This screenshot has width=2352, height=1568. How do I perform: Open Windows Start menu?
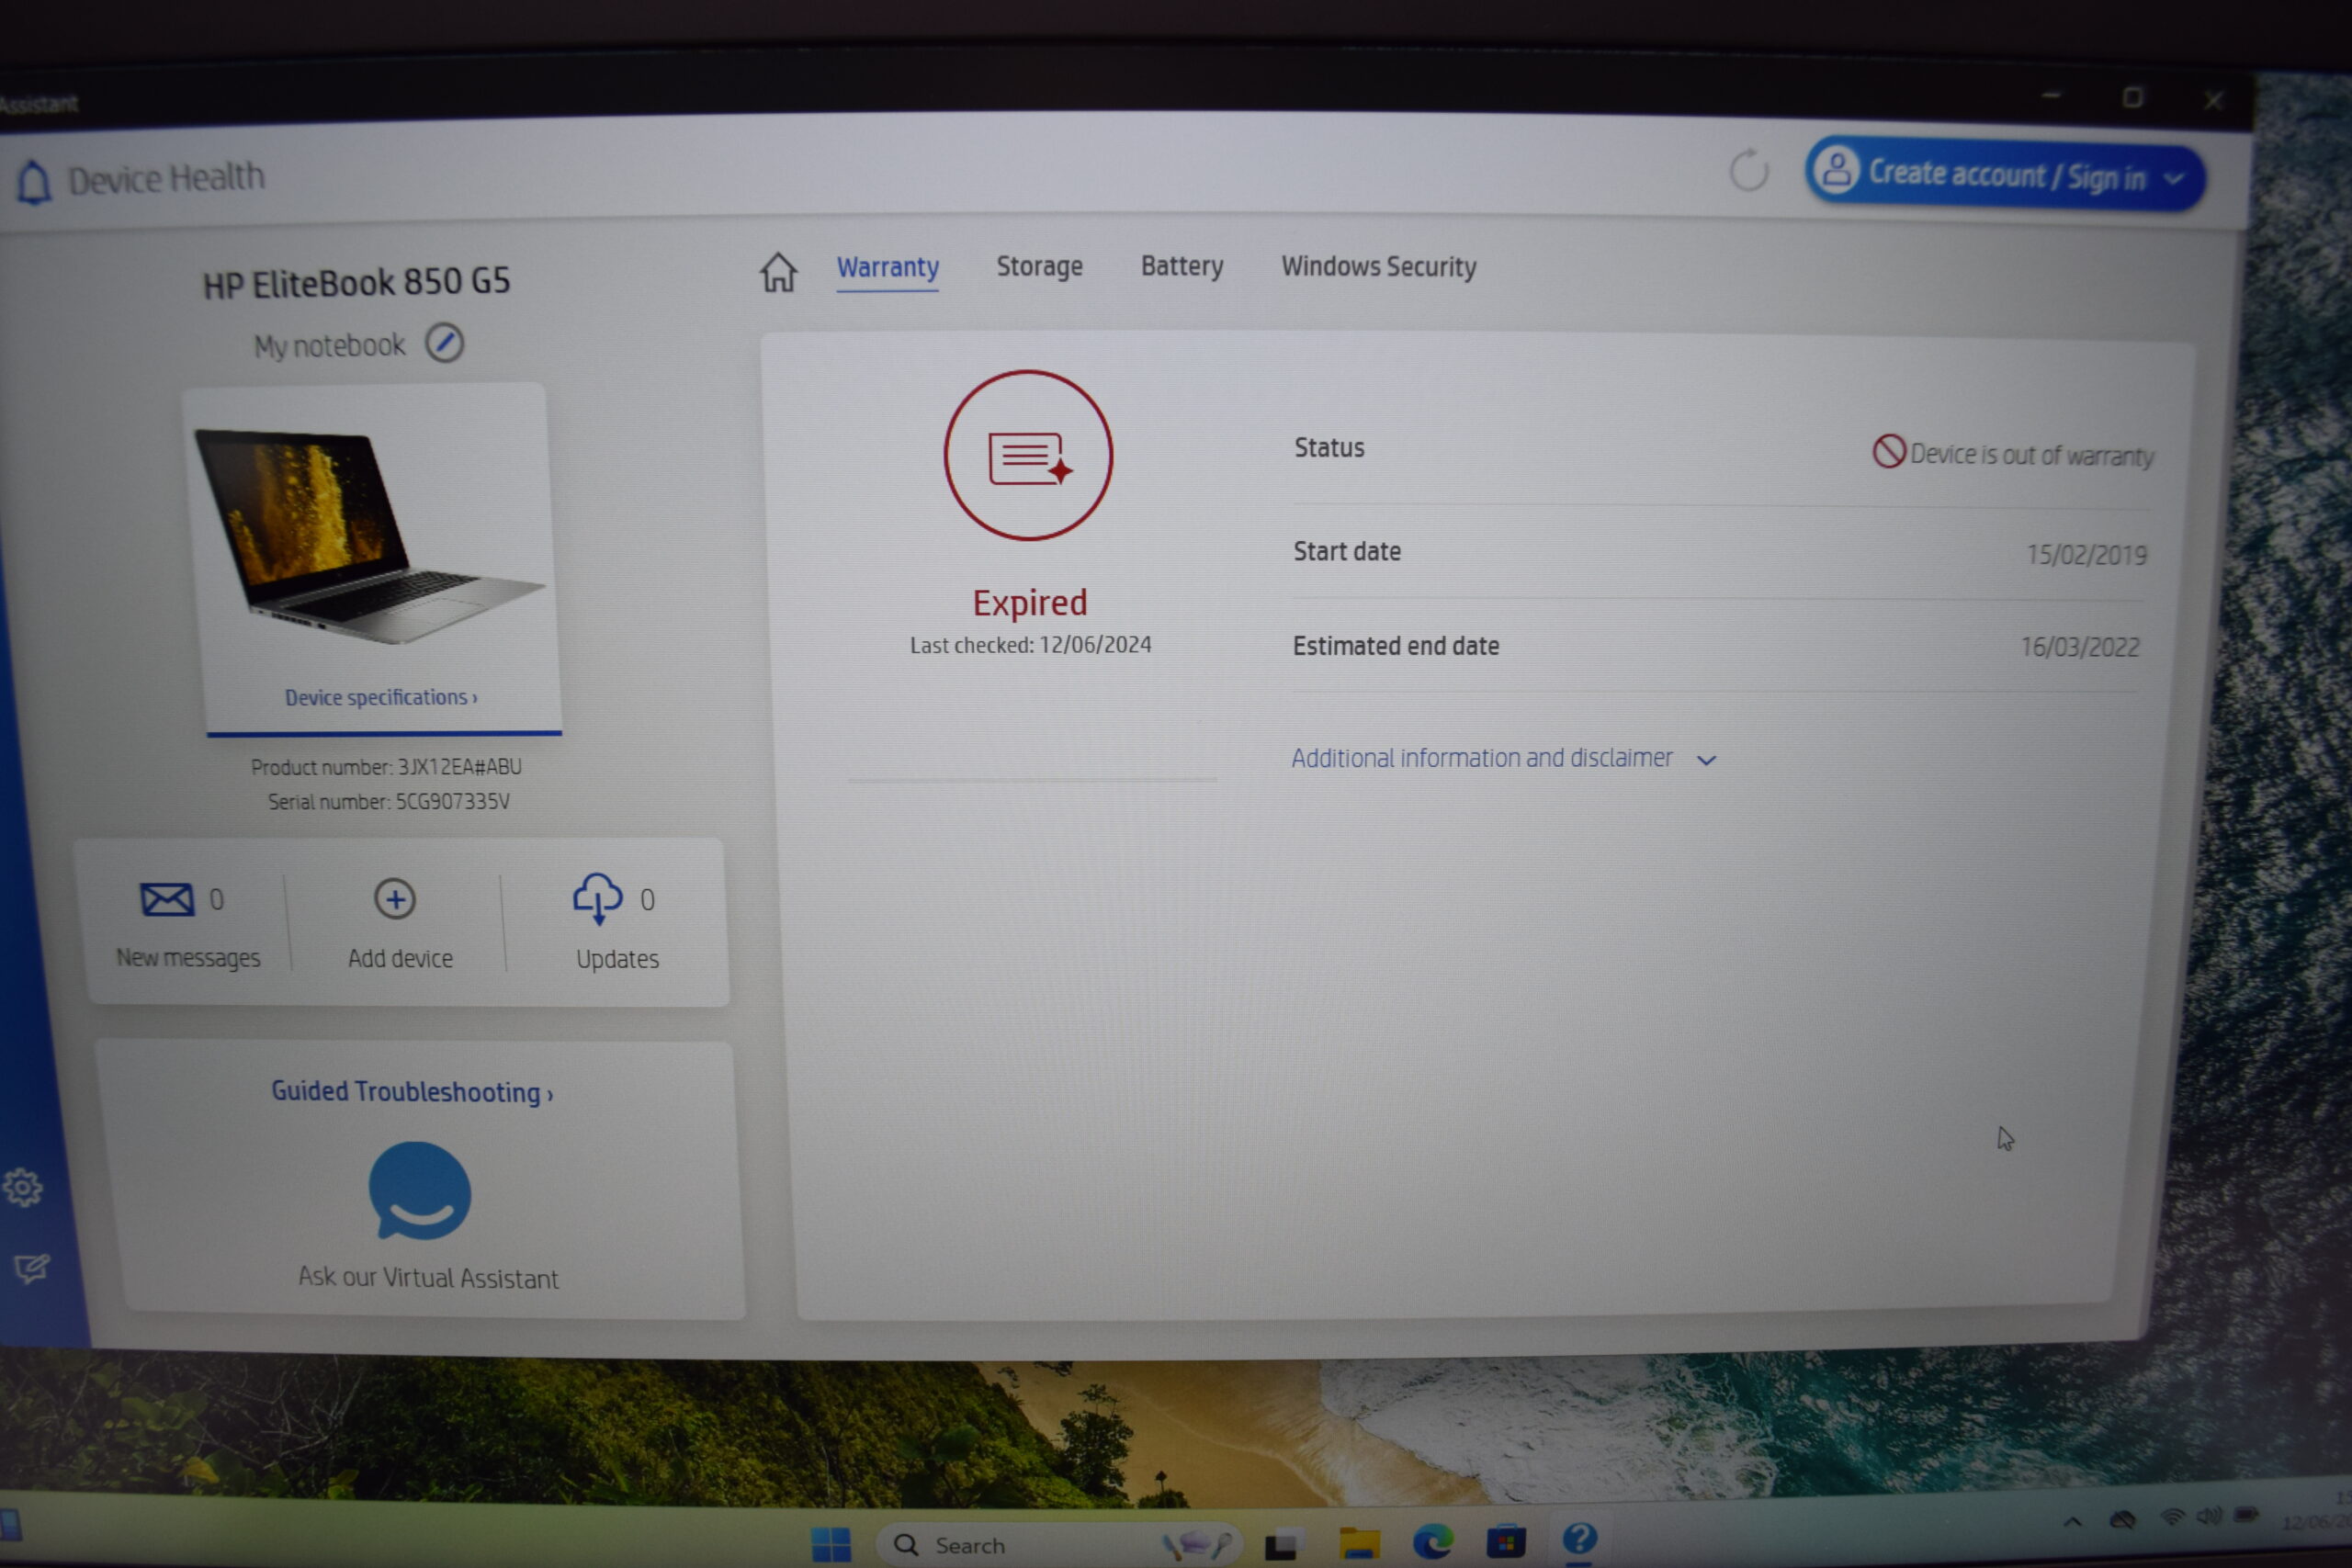pyautogui.click(x=831, y=1545)
